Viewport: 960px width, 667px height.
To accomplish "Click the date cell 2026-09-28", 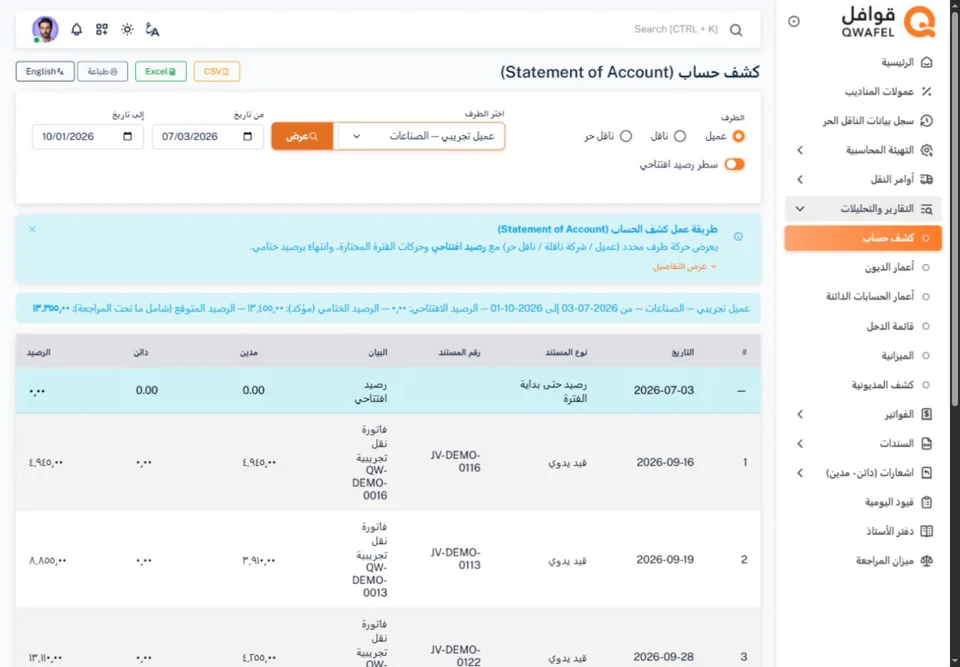I will coord(665,657).
